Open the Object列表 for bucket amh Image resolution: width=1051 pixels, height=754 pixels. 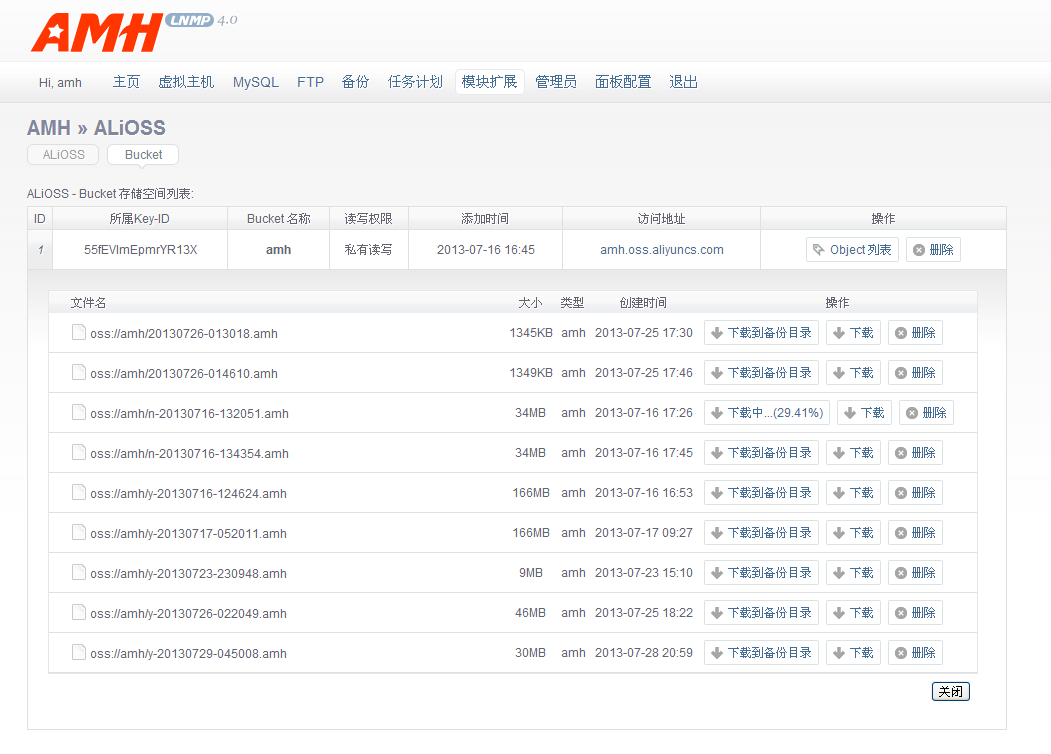point(852,250)
